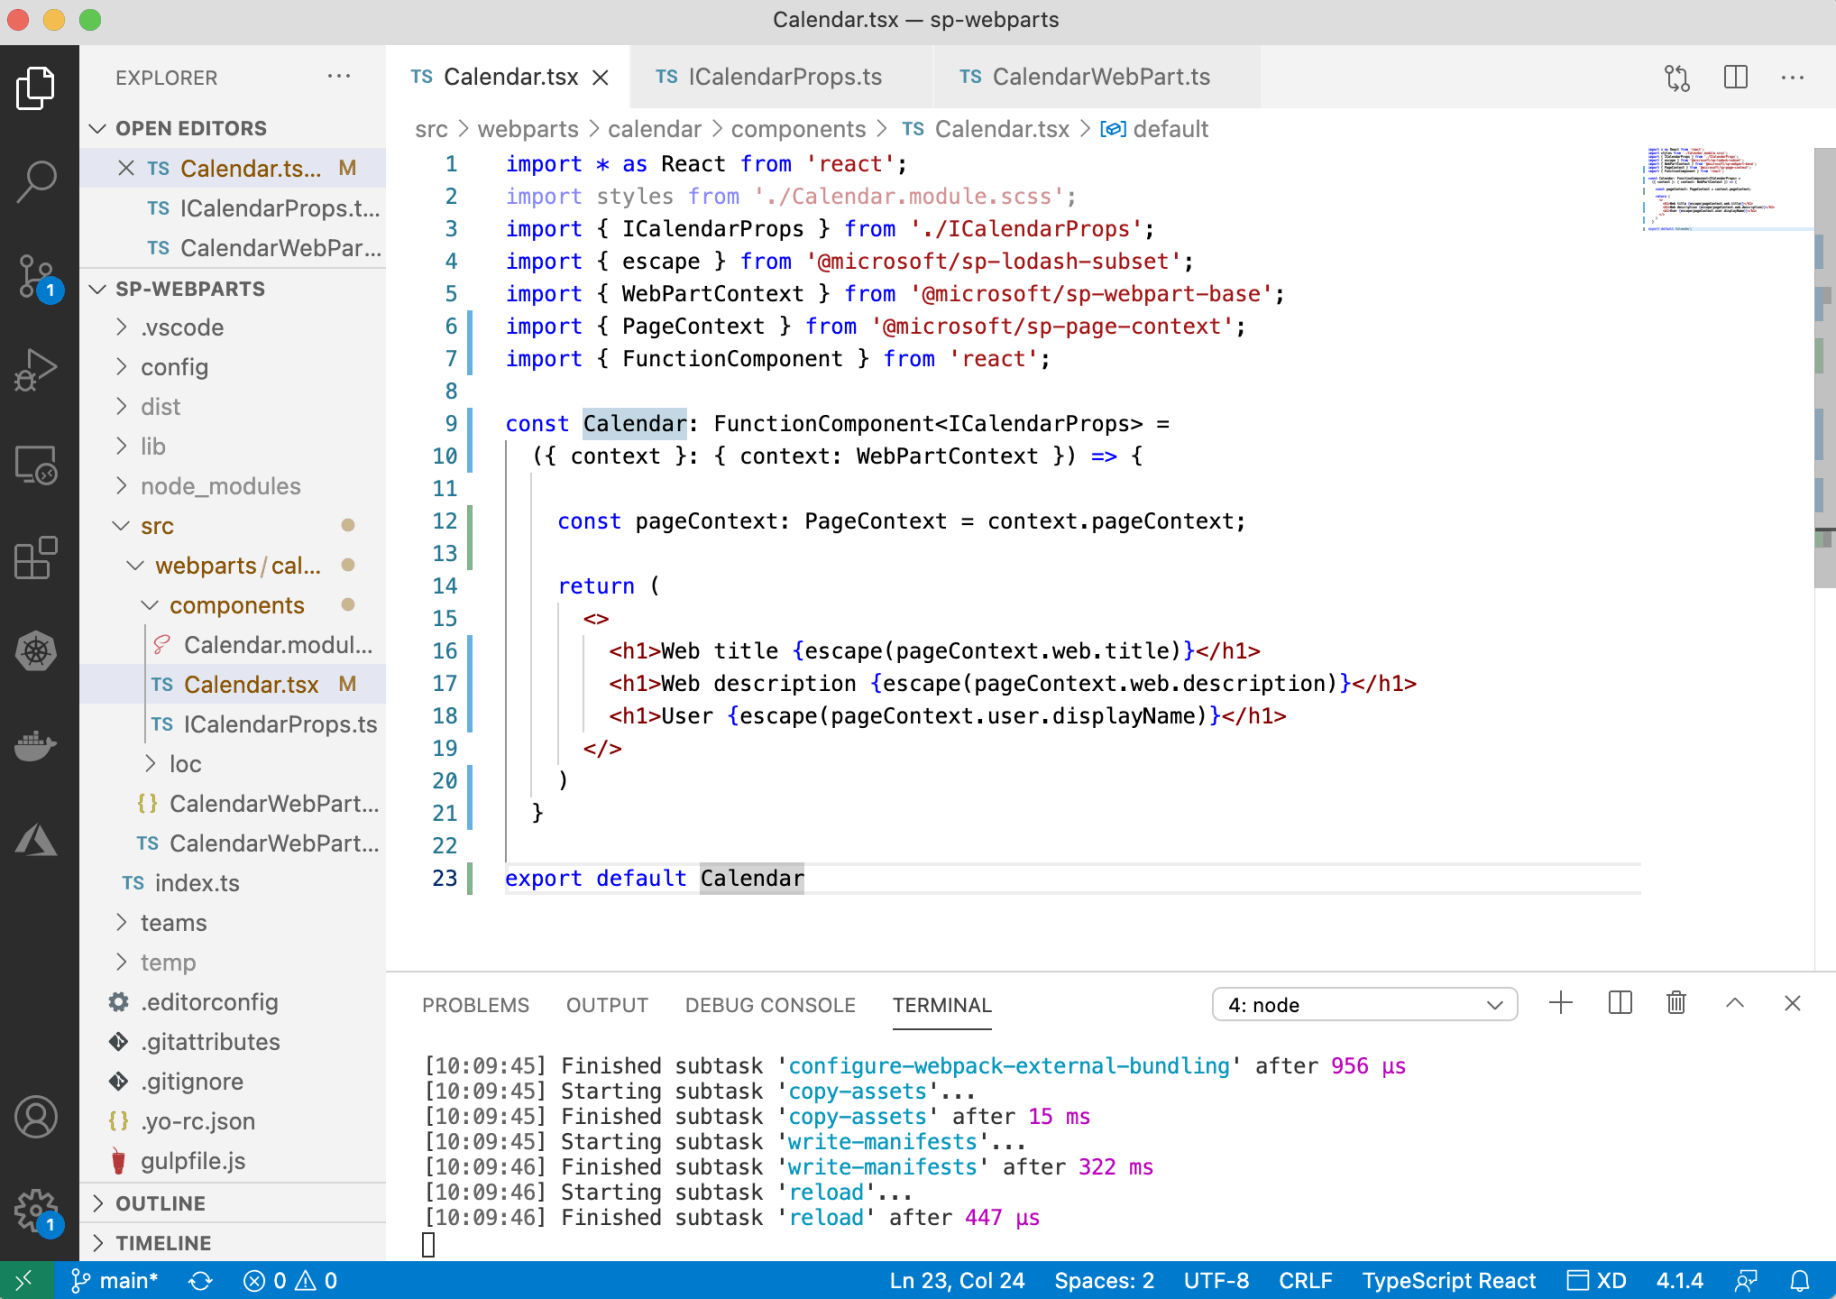Open the terminal selector '4: node' dropdown
The height and width of the screenshot is (1299, 1836).
coord(1364,1005)
